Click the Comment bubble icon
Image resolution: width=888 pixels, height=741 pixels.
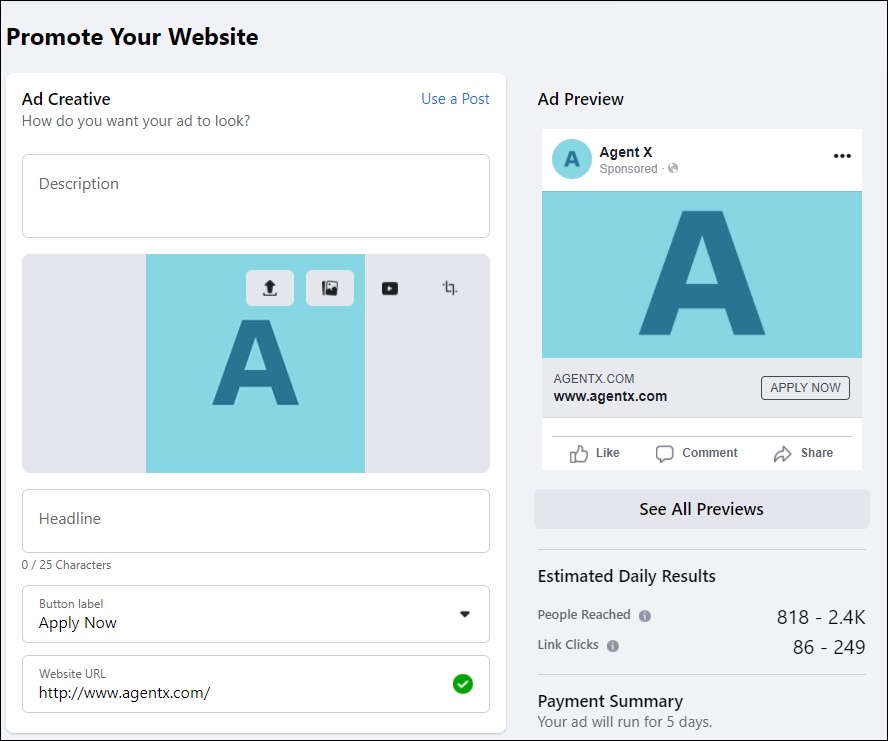[x=665, y=454]
